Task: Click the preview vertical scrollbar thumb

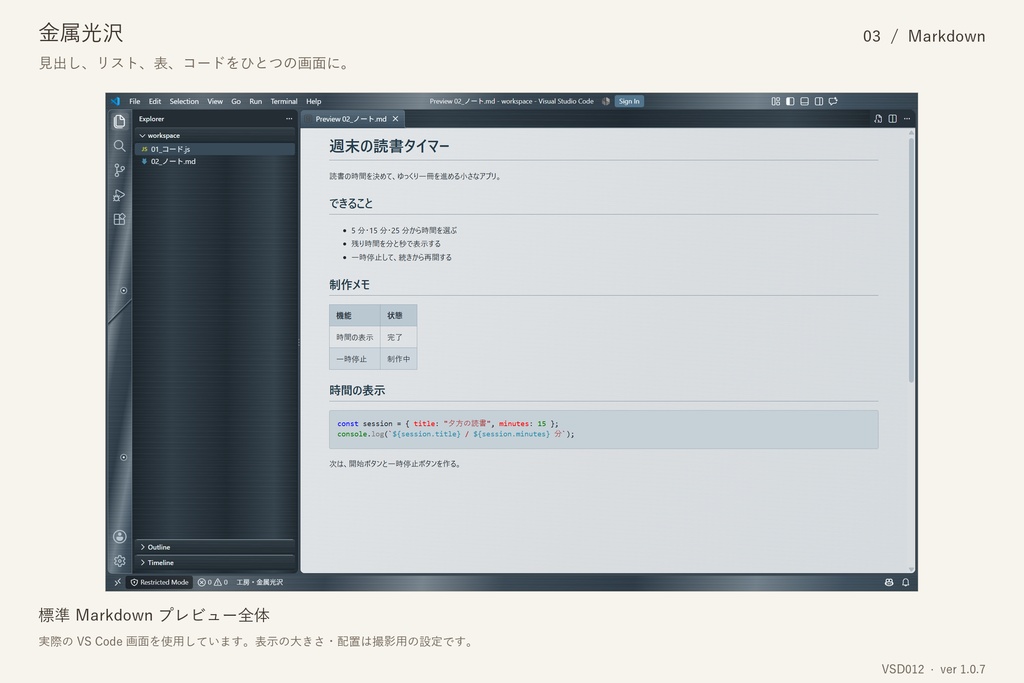Action: click(911, 259)
